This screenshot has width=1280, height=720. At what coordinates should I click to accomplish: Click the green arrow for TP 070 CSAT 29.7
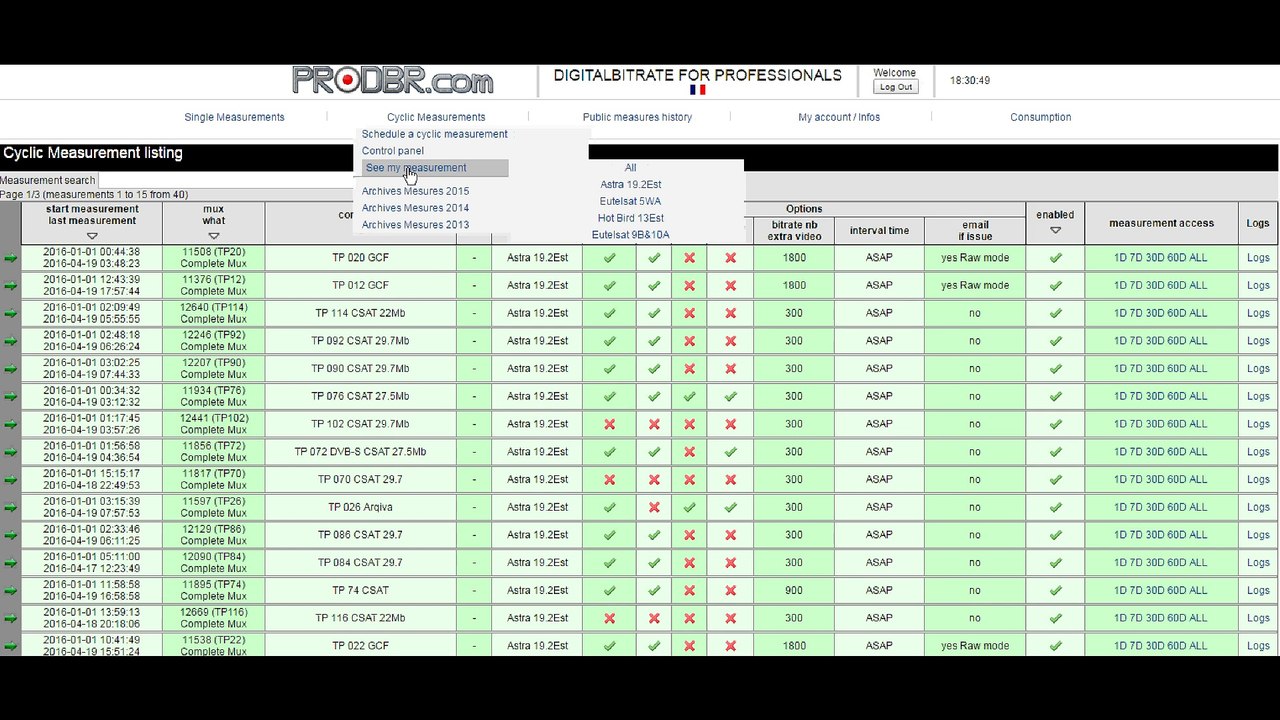(x=10, y=480)
